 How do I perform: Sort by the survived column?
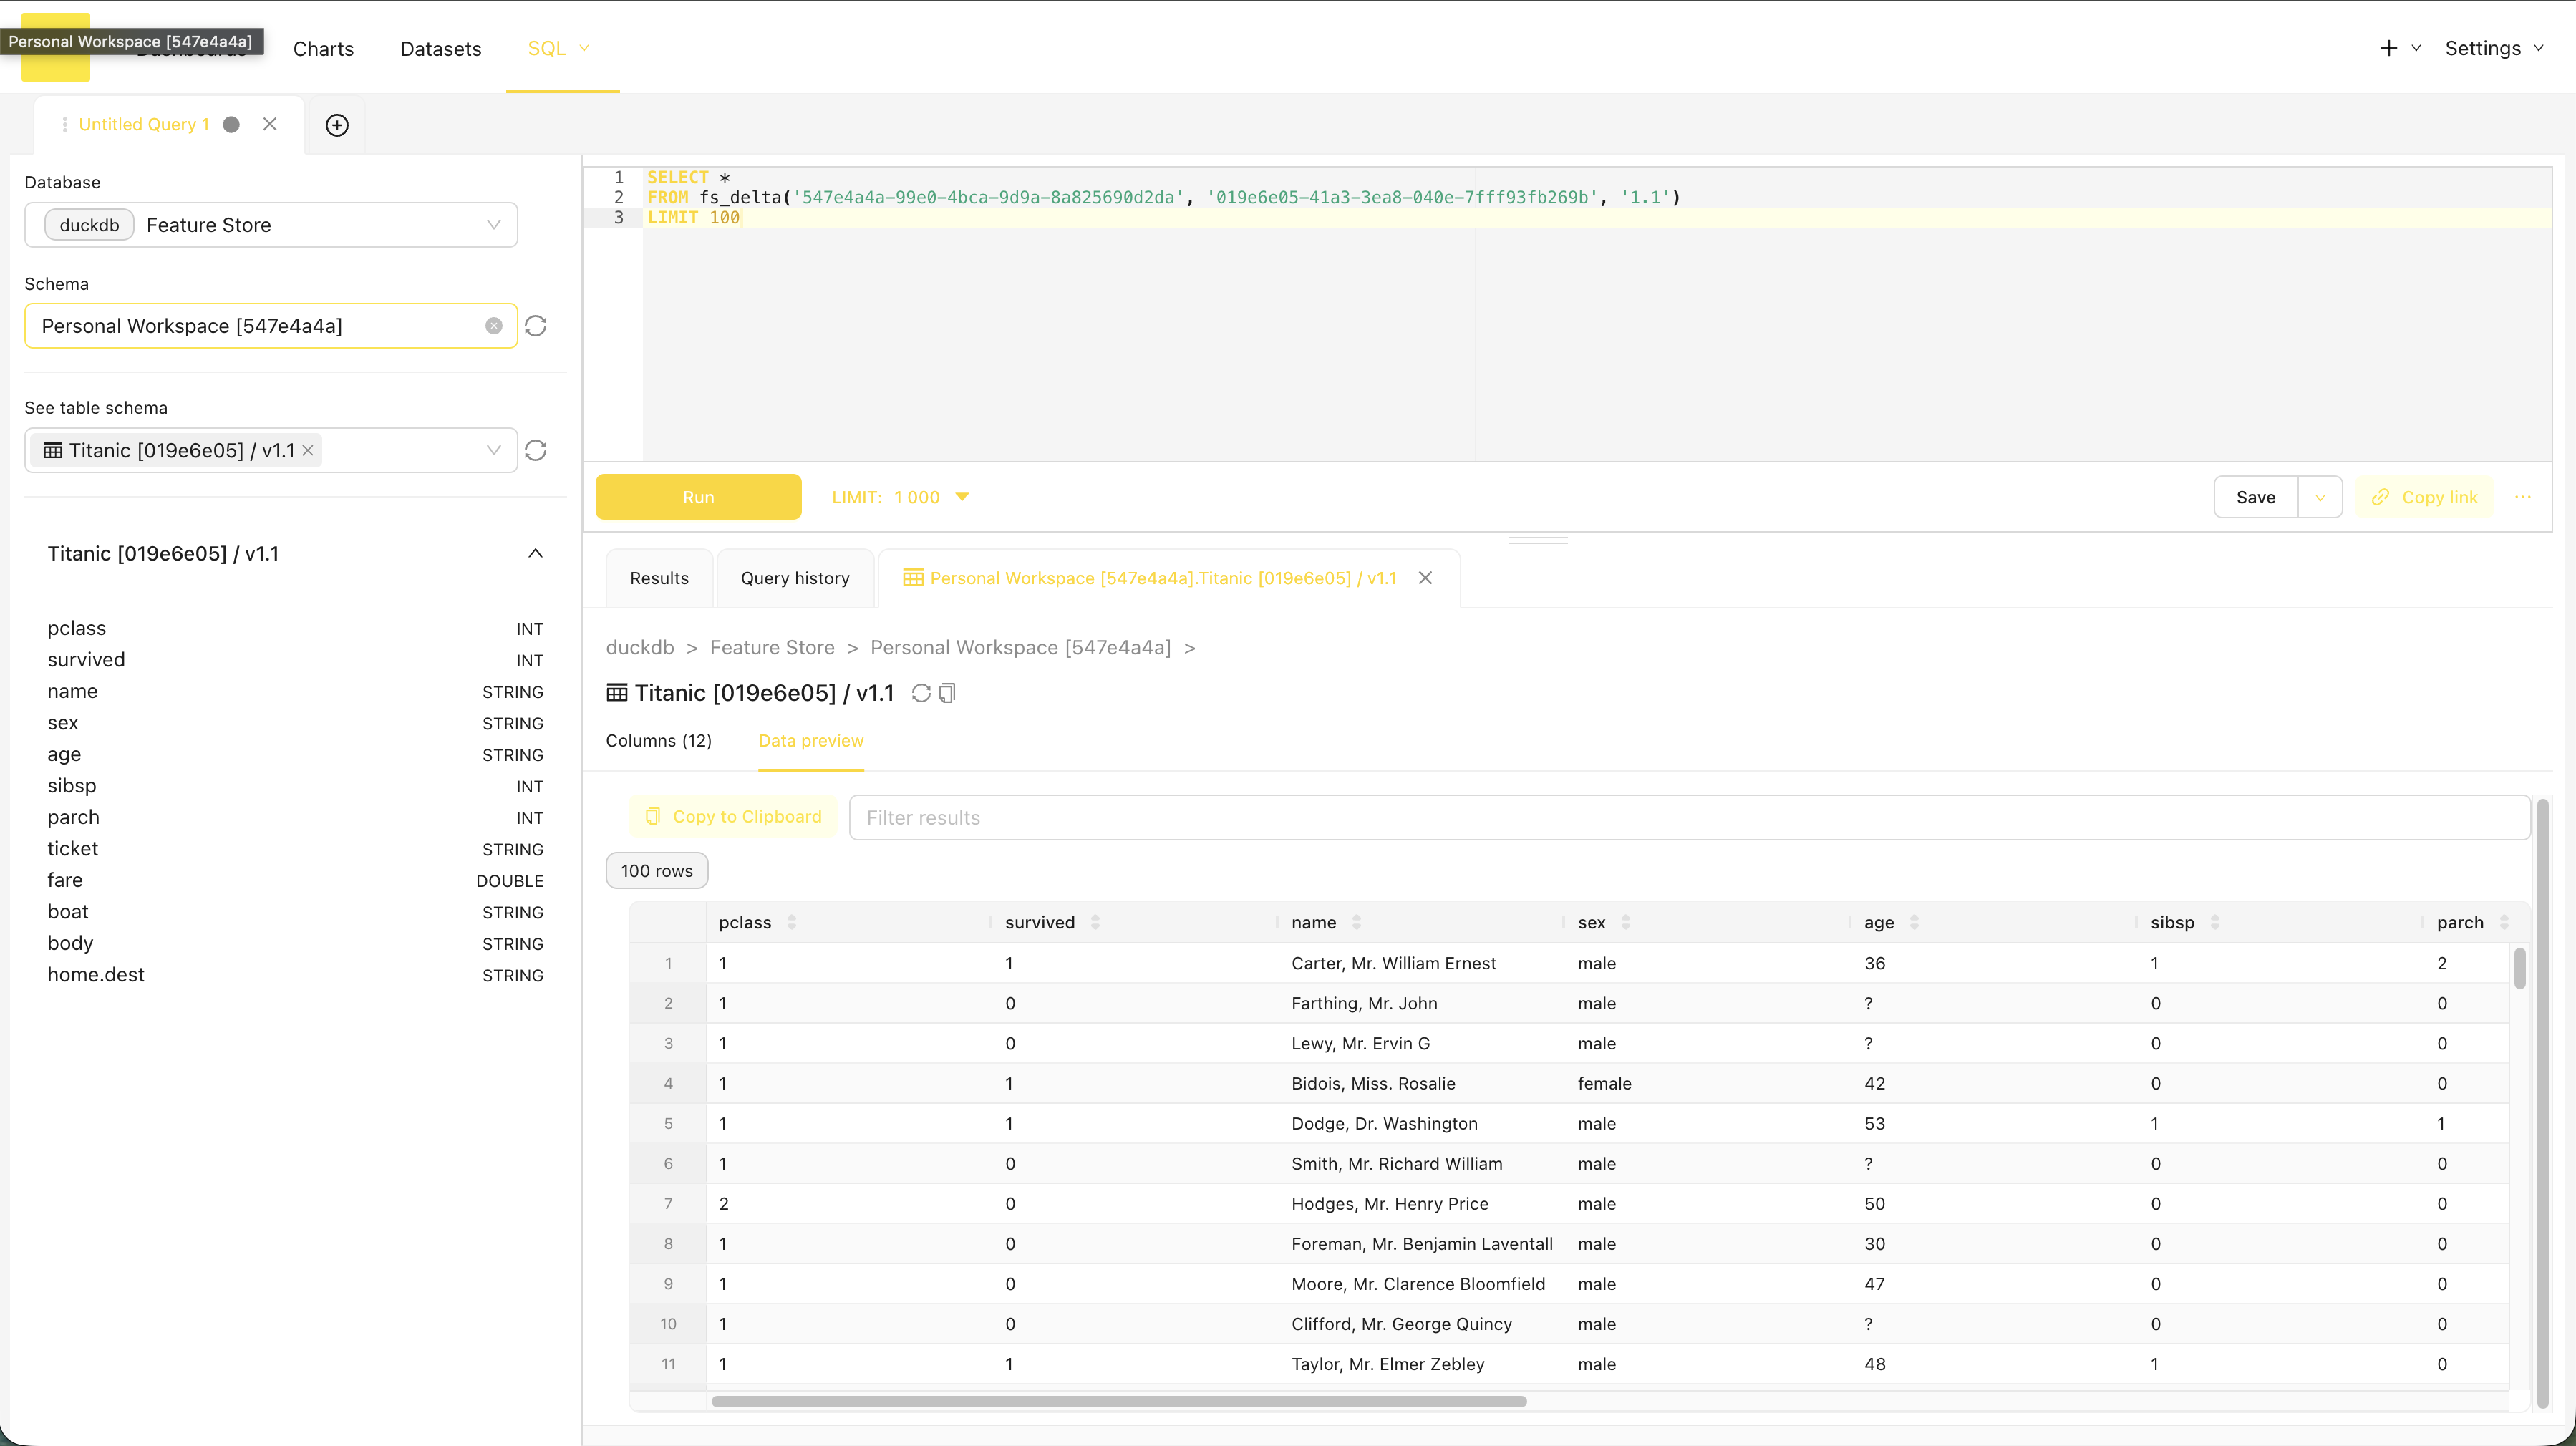coord(1095,922)
